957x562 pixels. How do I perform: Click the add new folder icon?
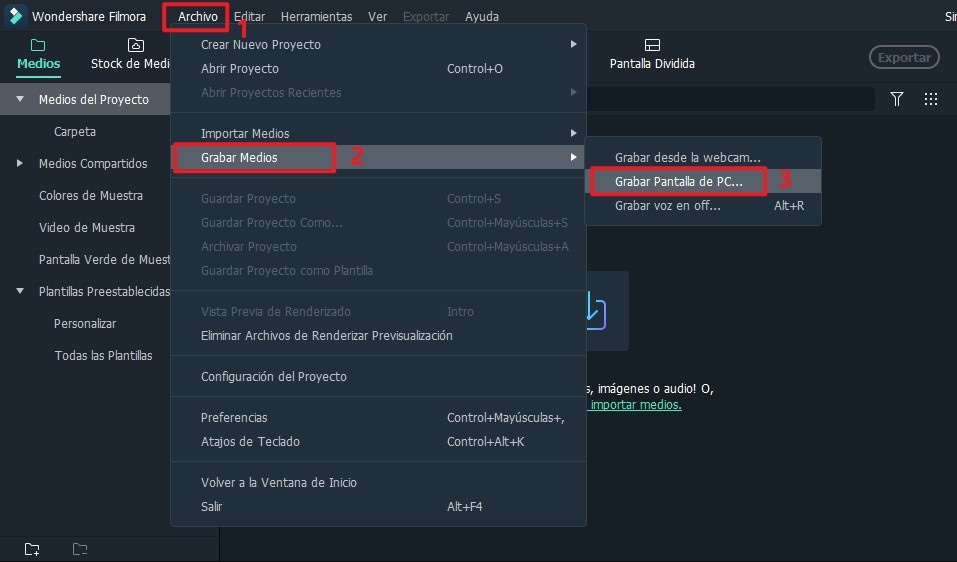tap(32, 549)
